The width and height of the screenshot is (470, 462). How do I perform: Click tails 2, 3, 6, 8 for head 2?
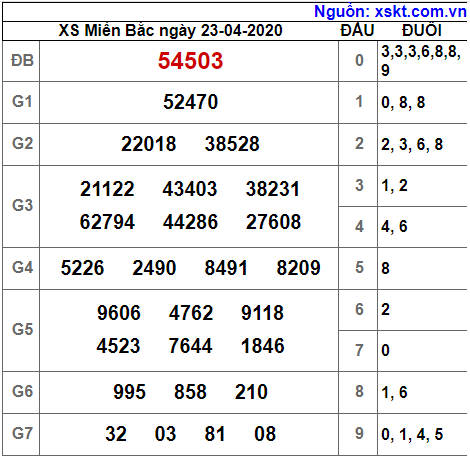click(412, 144)
